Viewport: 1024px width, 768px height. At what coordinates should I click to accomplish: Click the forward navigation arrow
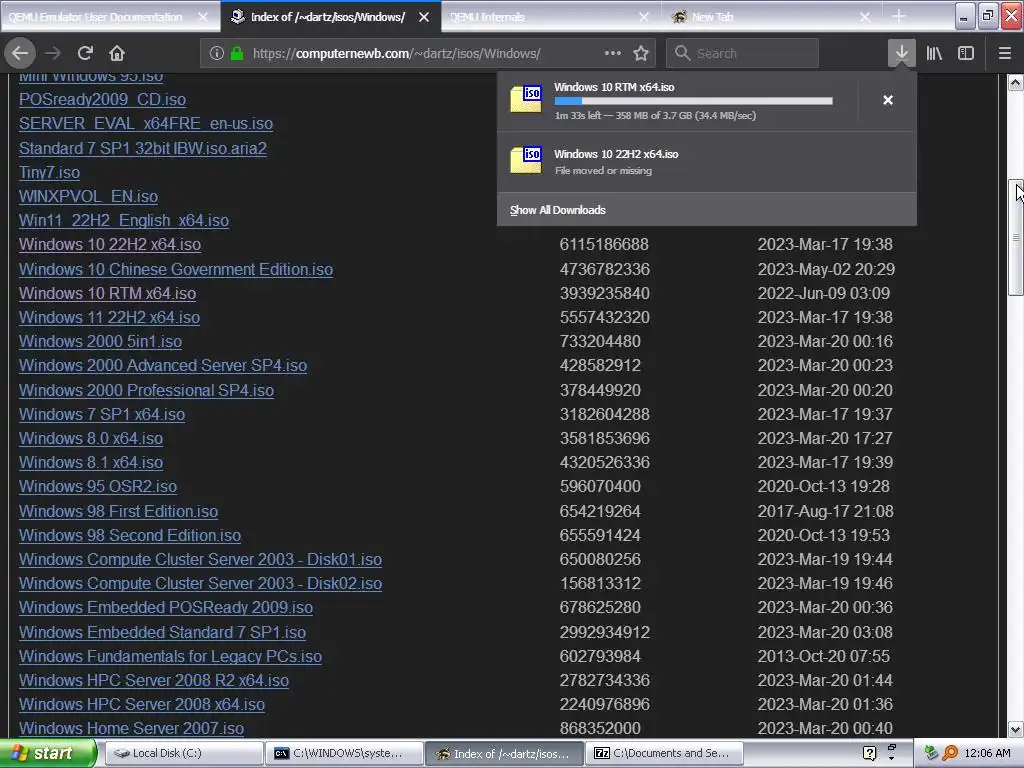click(53, 53)
